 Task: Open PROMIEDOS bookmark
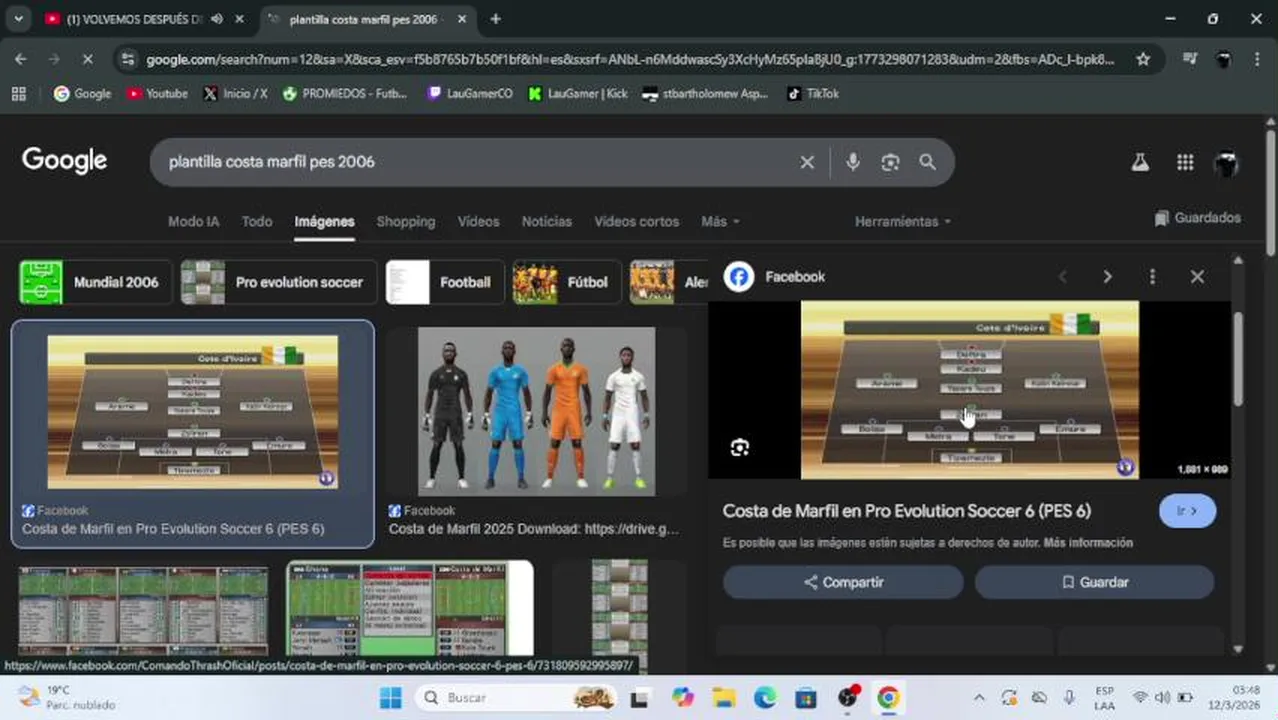(x=345, y=94)
